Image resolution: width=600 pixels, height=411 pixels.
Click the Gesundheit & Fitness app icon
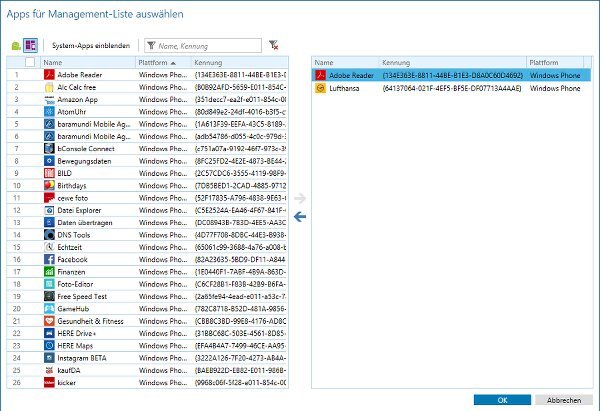49,321
